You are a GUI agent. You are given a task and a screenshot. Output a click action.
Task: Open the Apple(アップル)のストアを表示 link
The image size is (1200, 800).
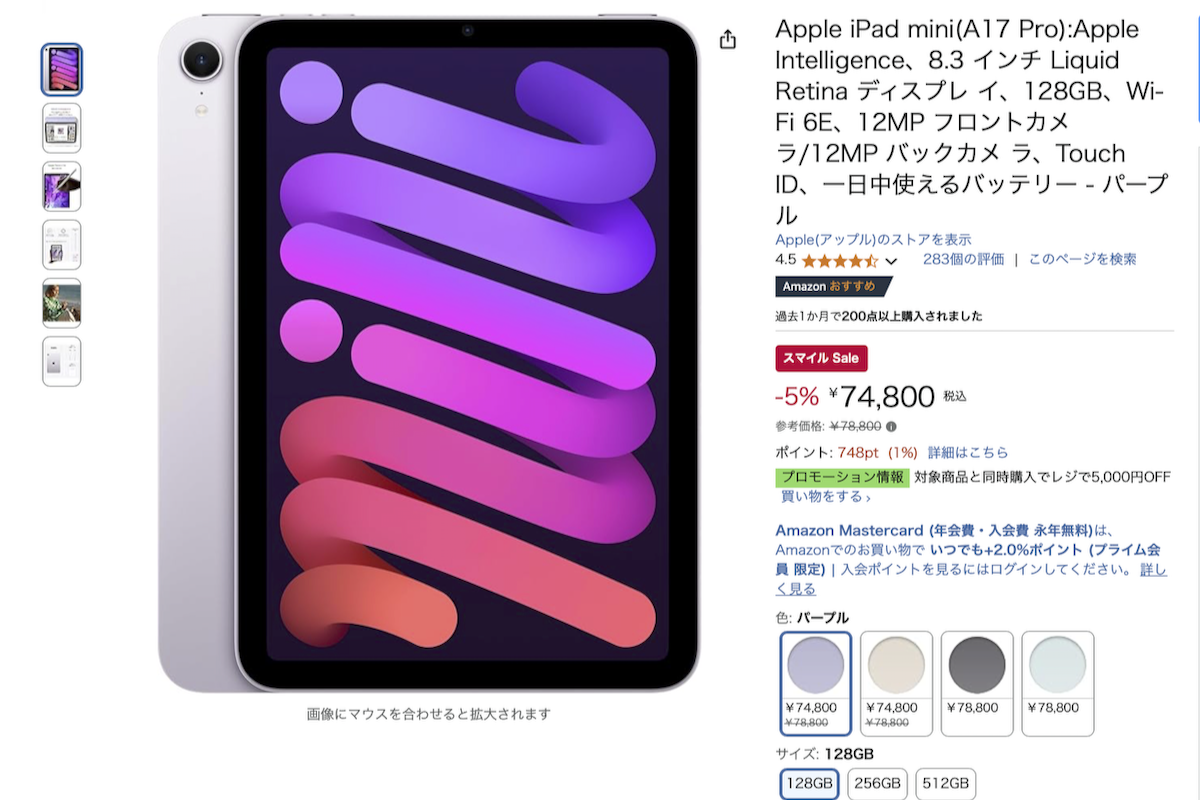click(873, 240)
